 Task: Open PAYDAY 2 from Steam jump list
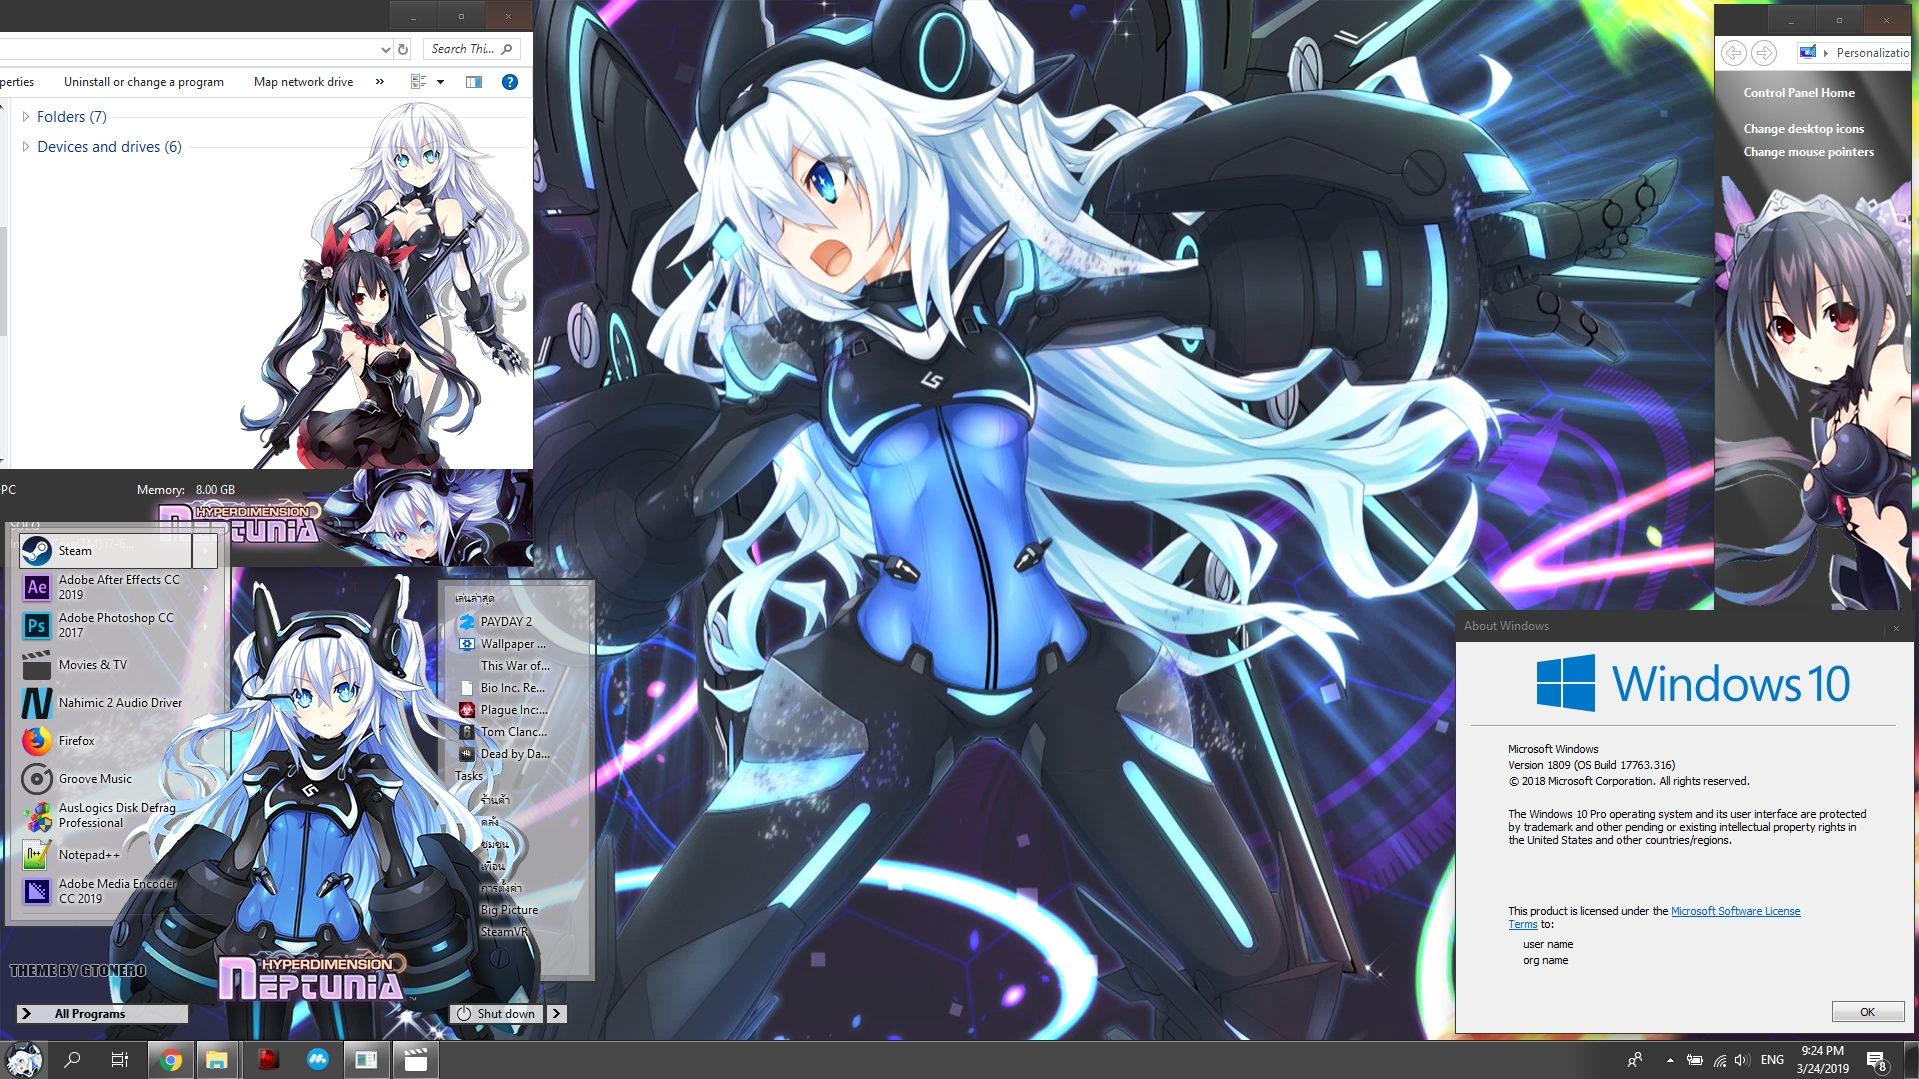click(505, 622)
